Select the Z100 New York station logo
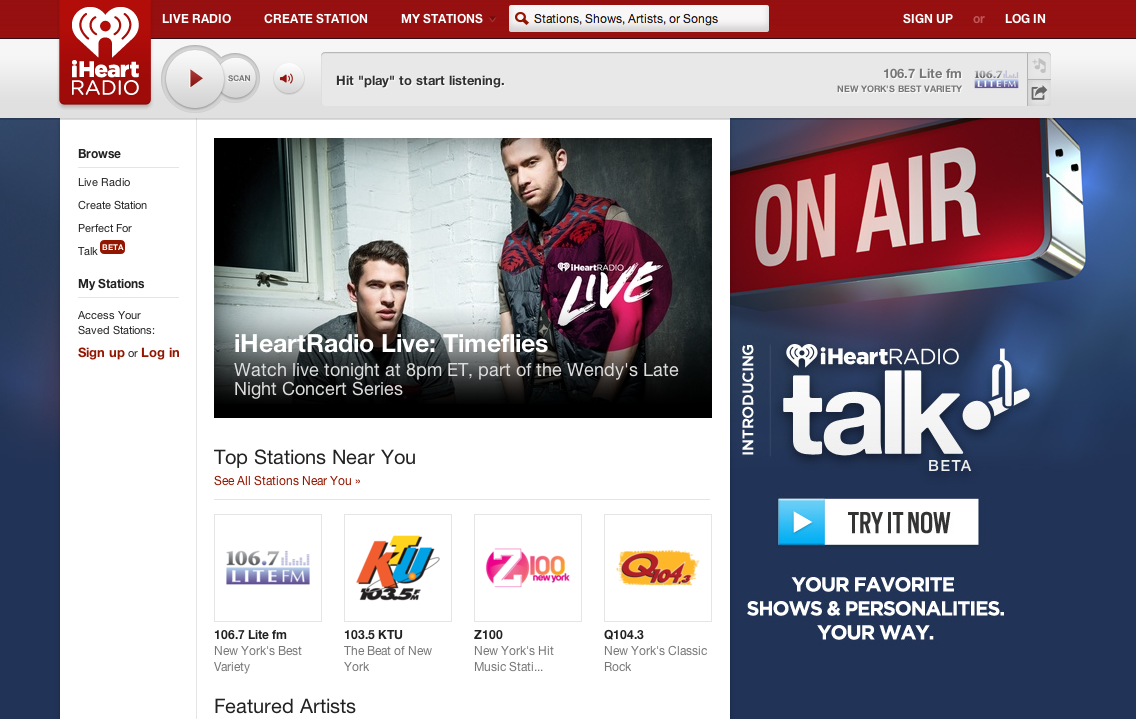The image size is (1136, 719). click(527, 568)
